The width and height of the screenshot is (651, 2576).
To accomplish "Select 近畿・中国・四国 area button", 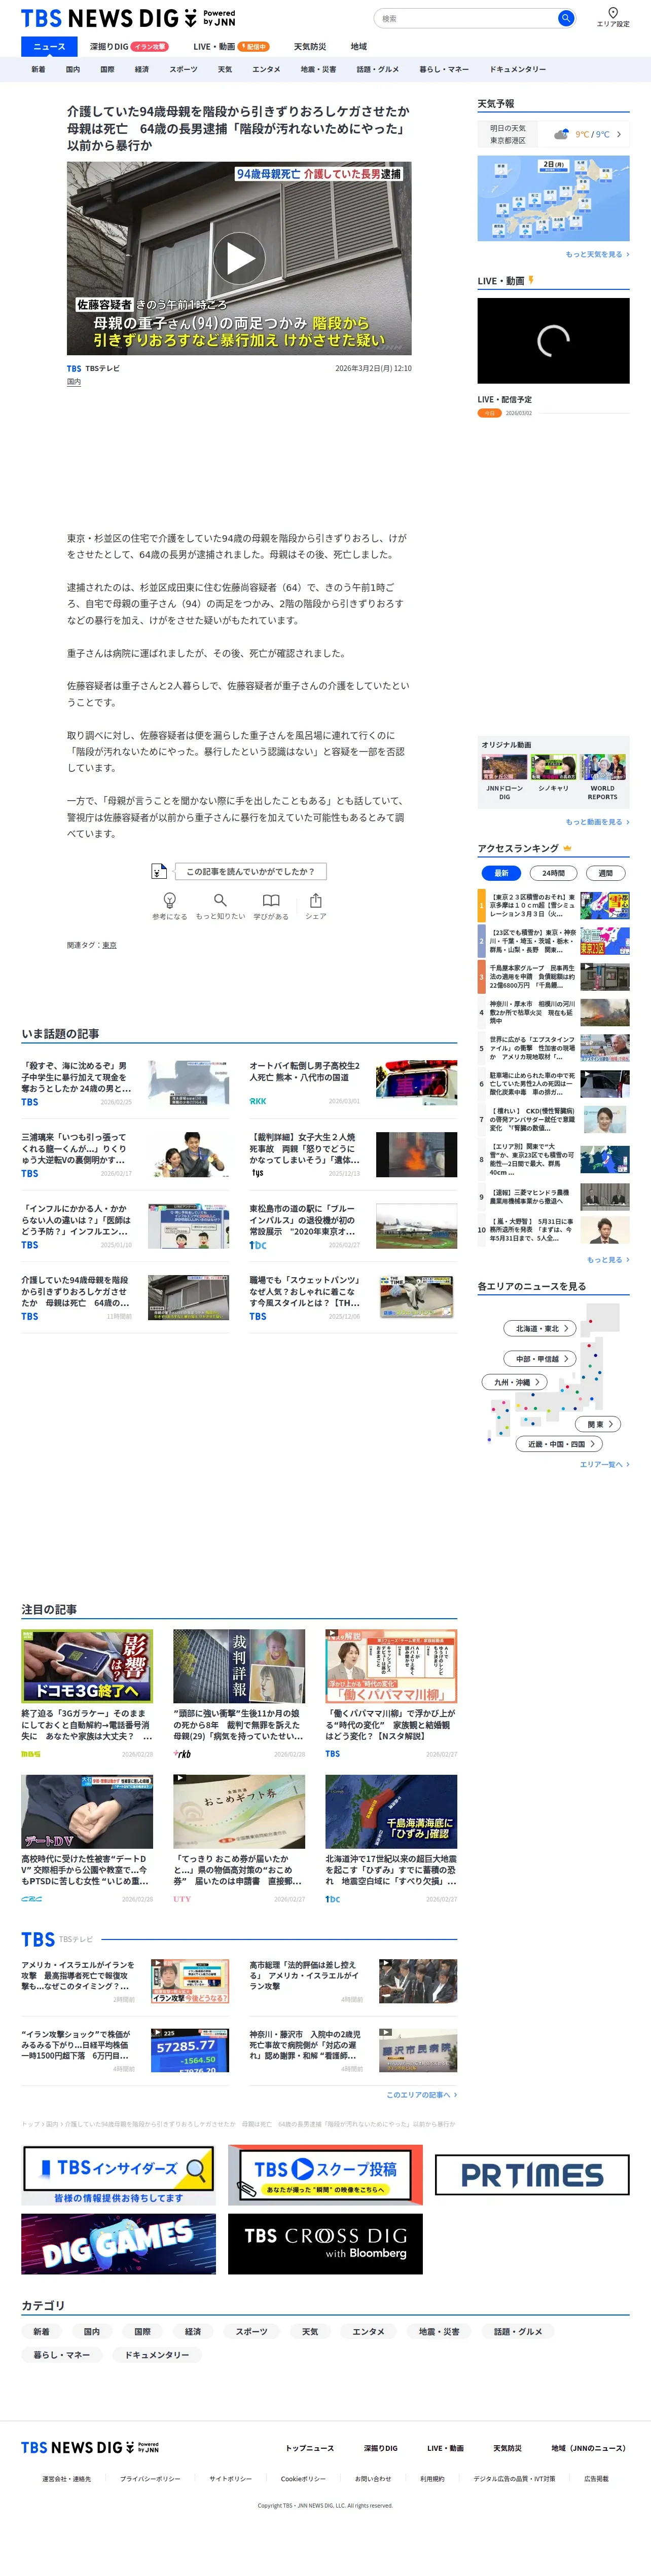I will coord(559,1444).
